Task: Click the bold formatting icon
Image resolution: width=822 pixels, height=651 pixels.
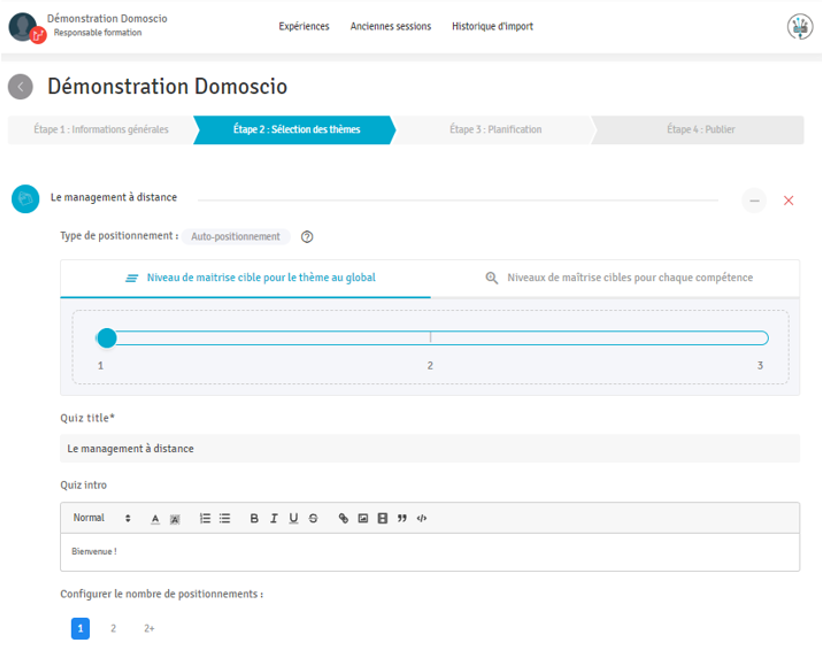Action: (254, 518)
